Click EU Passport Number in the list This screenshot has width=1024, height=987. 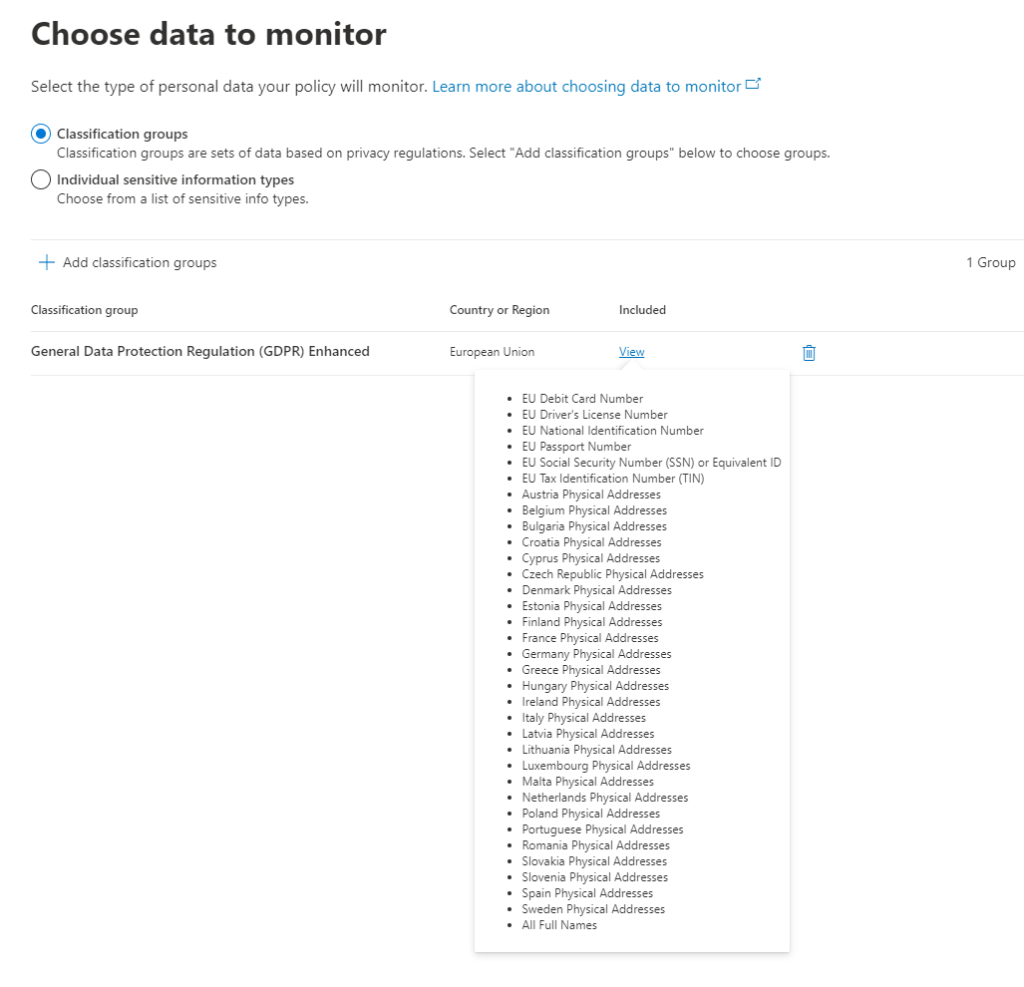point(576,447)
